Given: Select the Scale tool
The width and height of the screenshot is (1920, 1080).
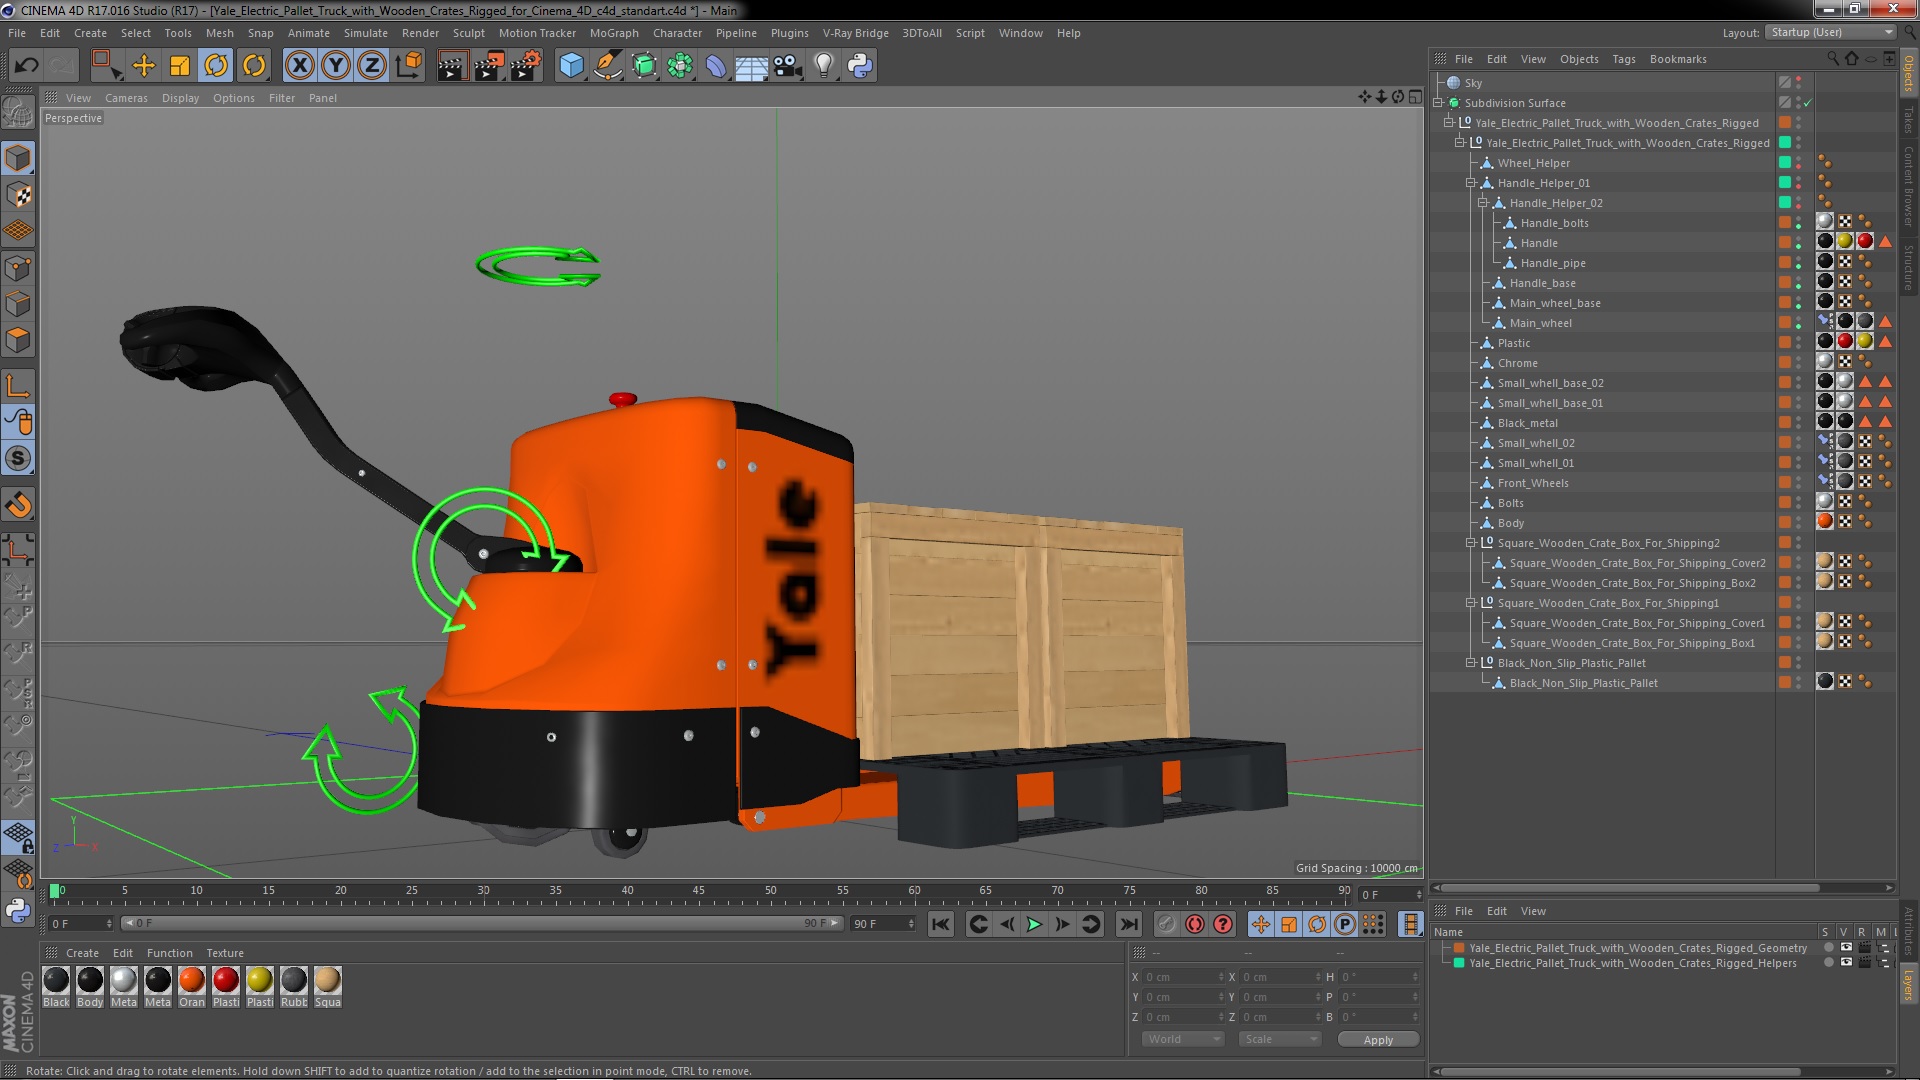Looking at the screenshot, I should (180, 66).
